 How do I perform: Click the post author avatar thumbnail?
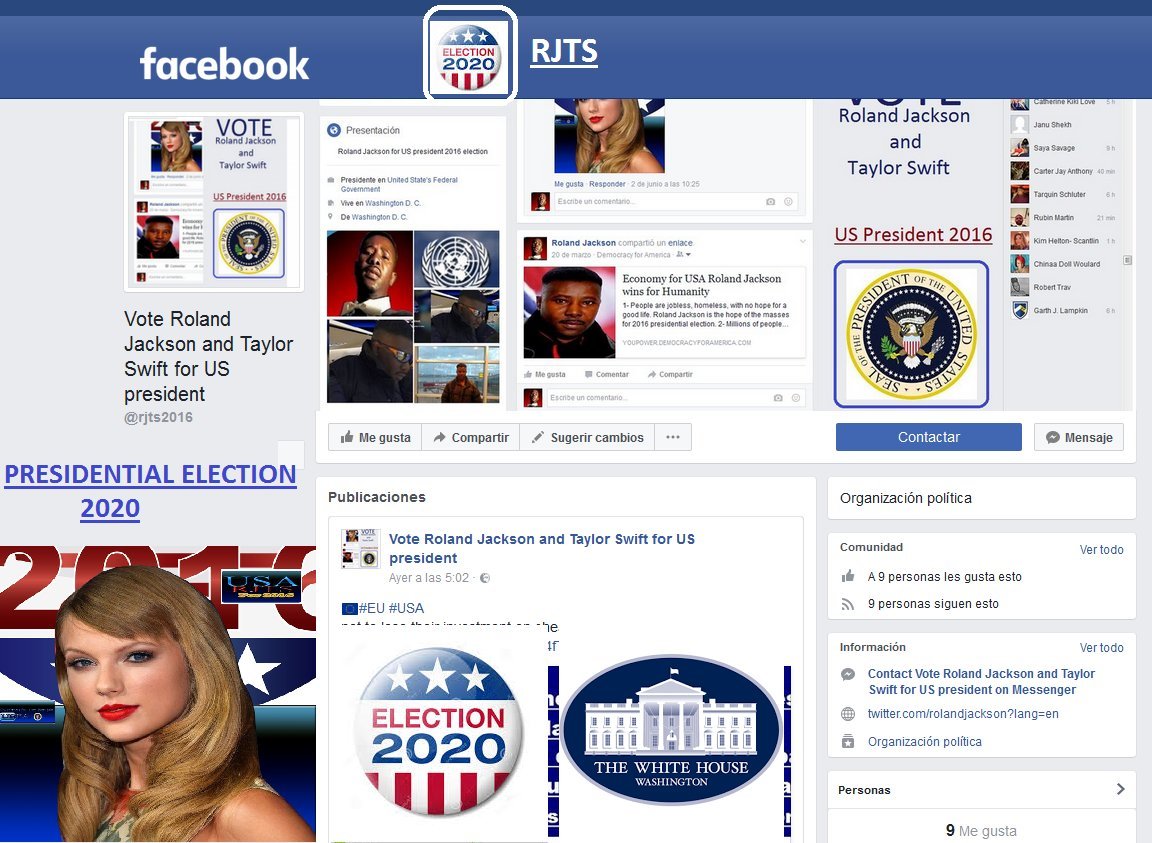pyautogui.click(x=360, y=548)
